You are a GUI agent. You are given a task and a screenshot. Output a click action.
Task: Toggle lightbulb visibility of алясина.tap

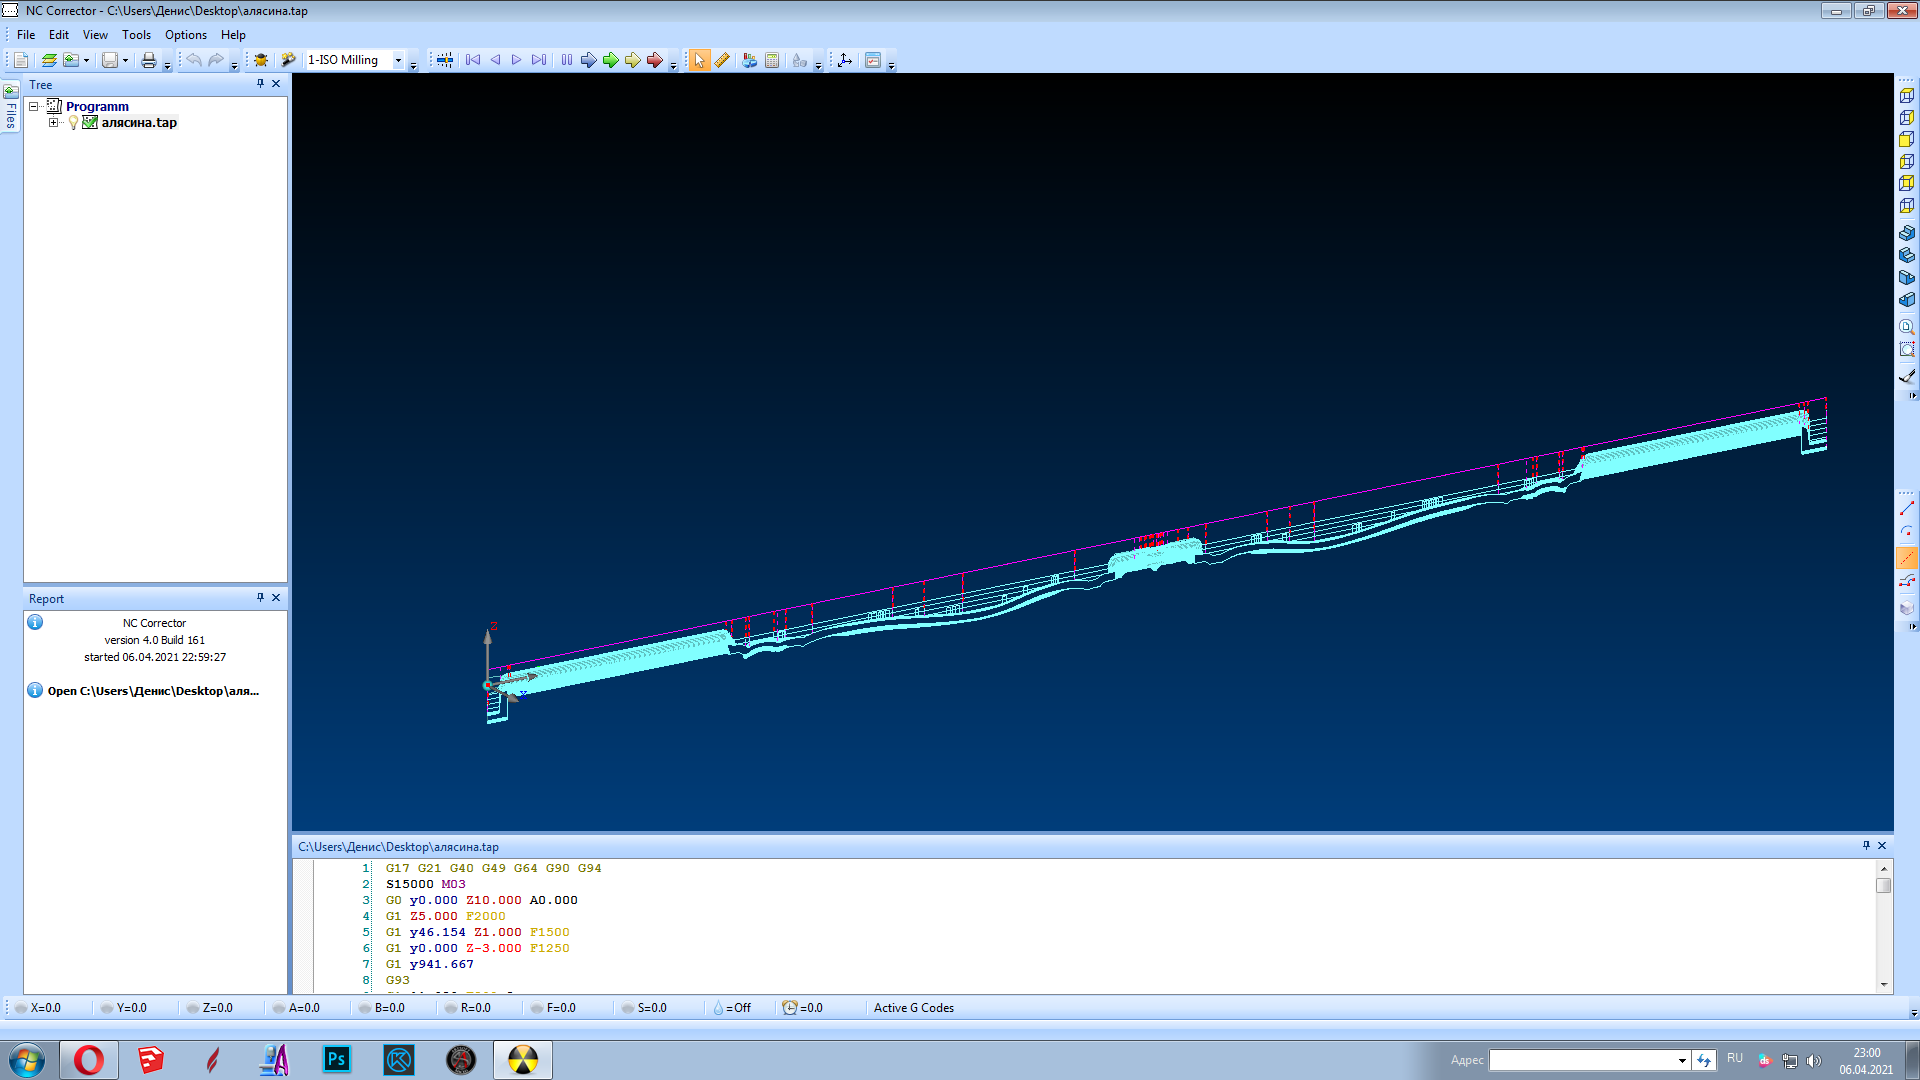tap(73, 123)
